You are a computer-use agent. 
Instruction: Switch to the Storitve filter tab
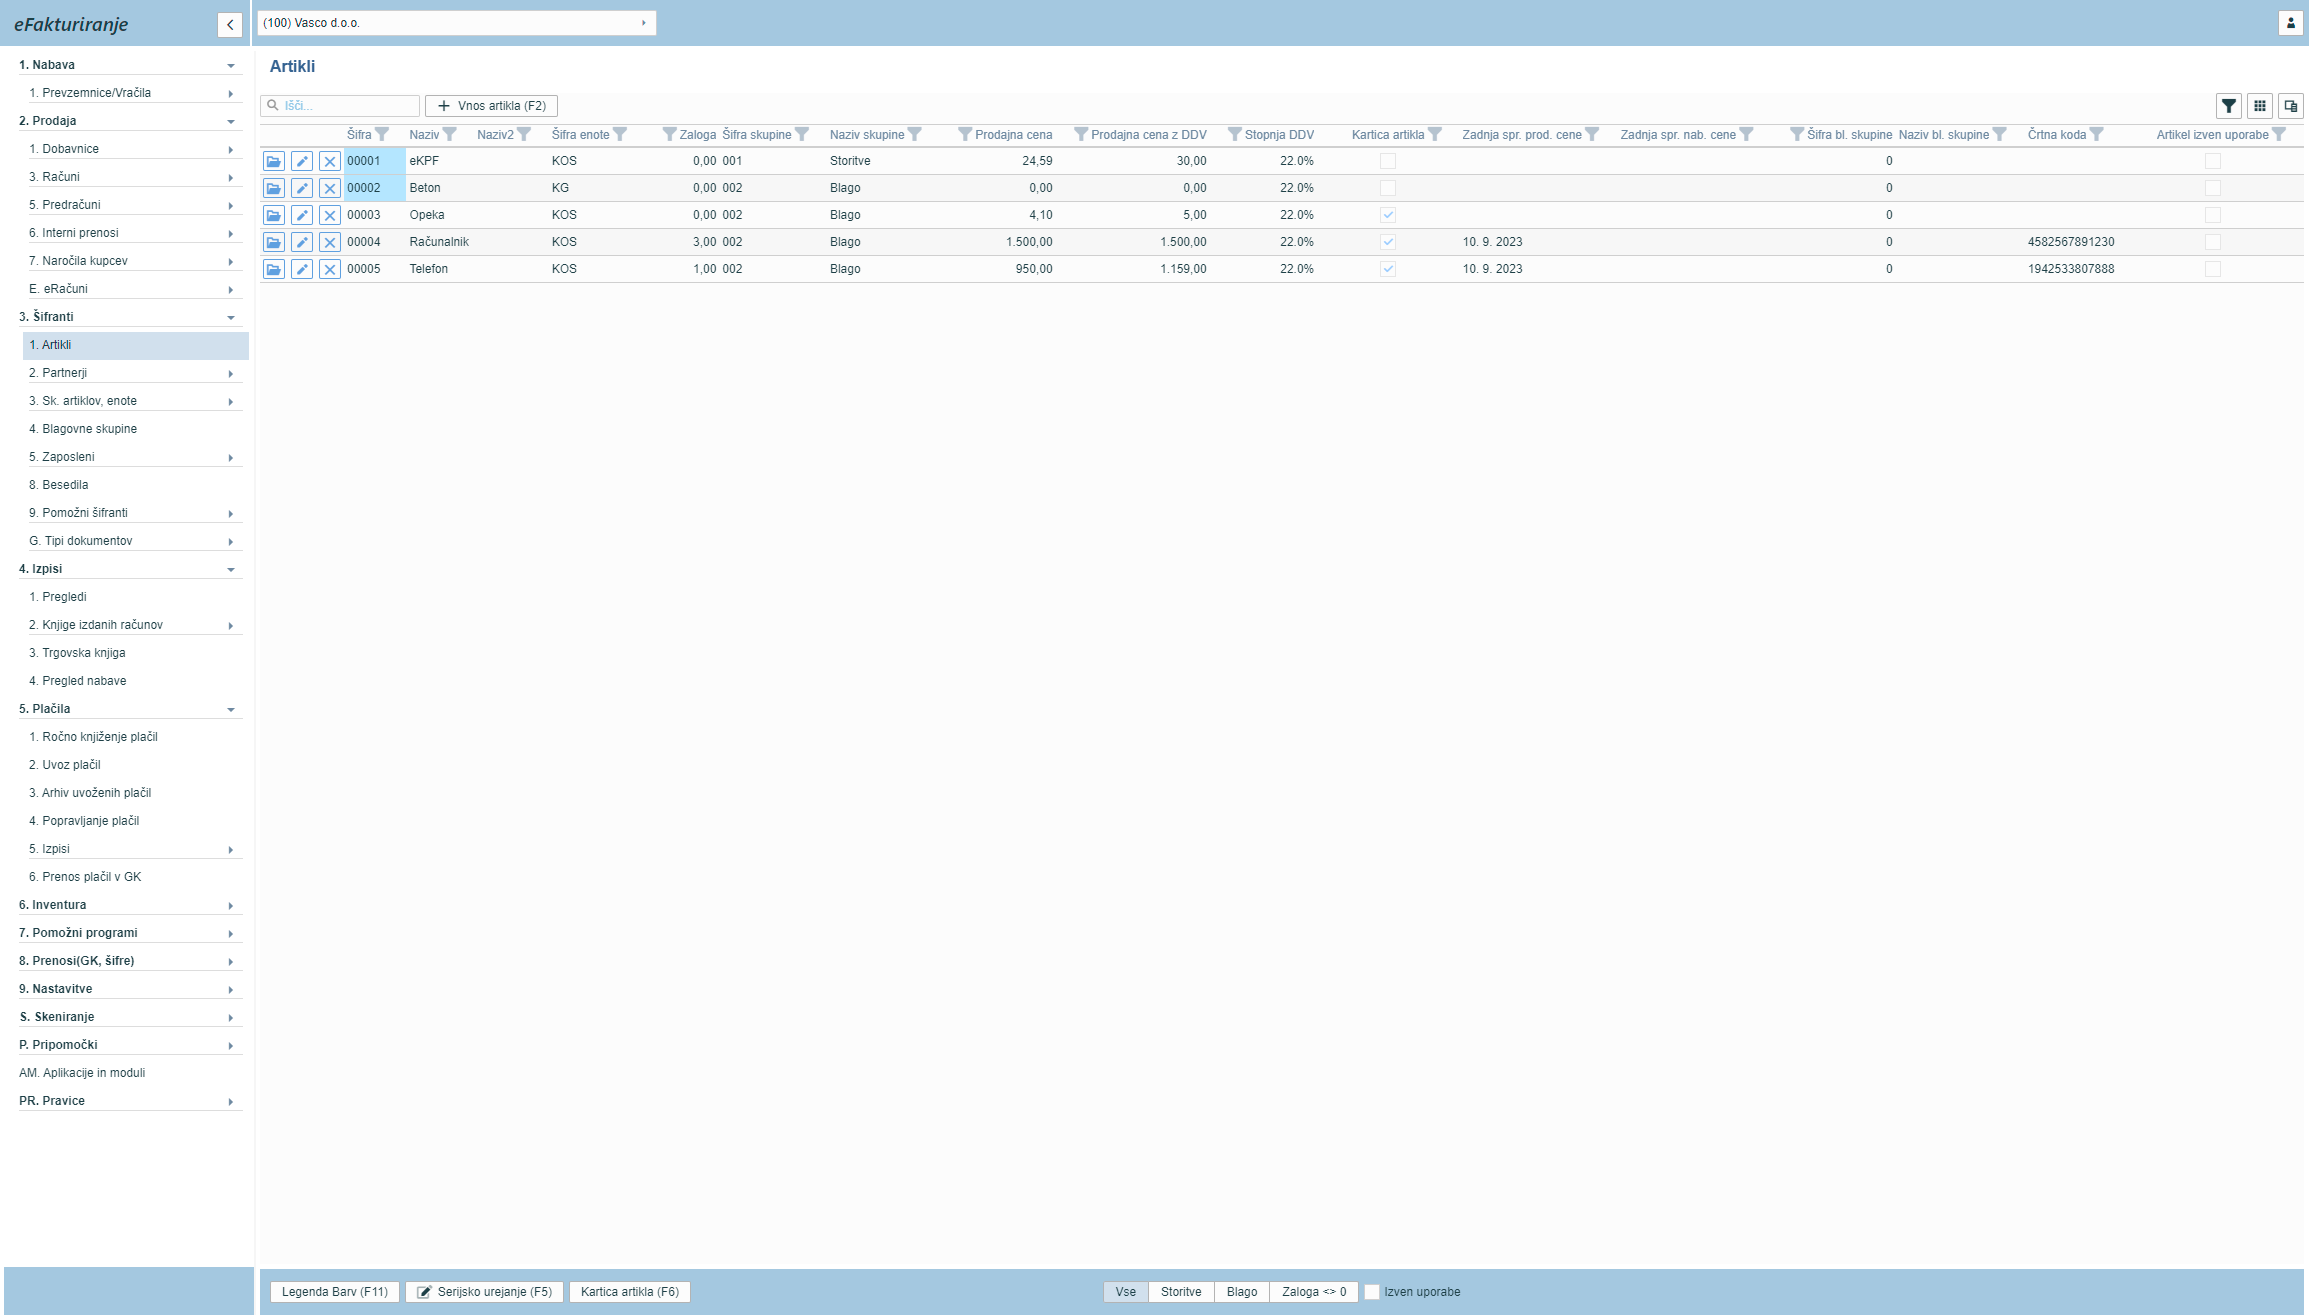pyautogui.click(x=1181, y=1292)
